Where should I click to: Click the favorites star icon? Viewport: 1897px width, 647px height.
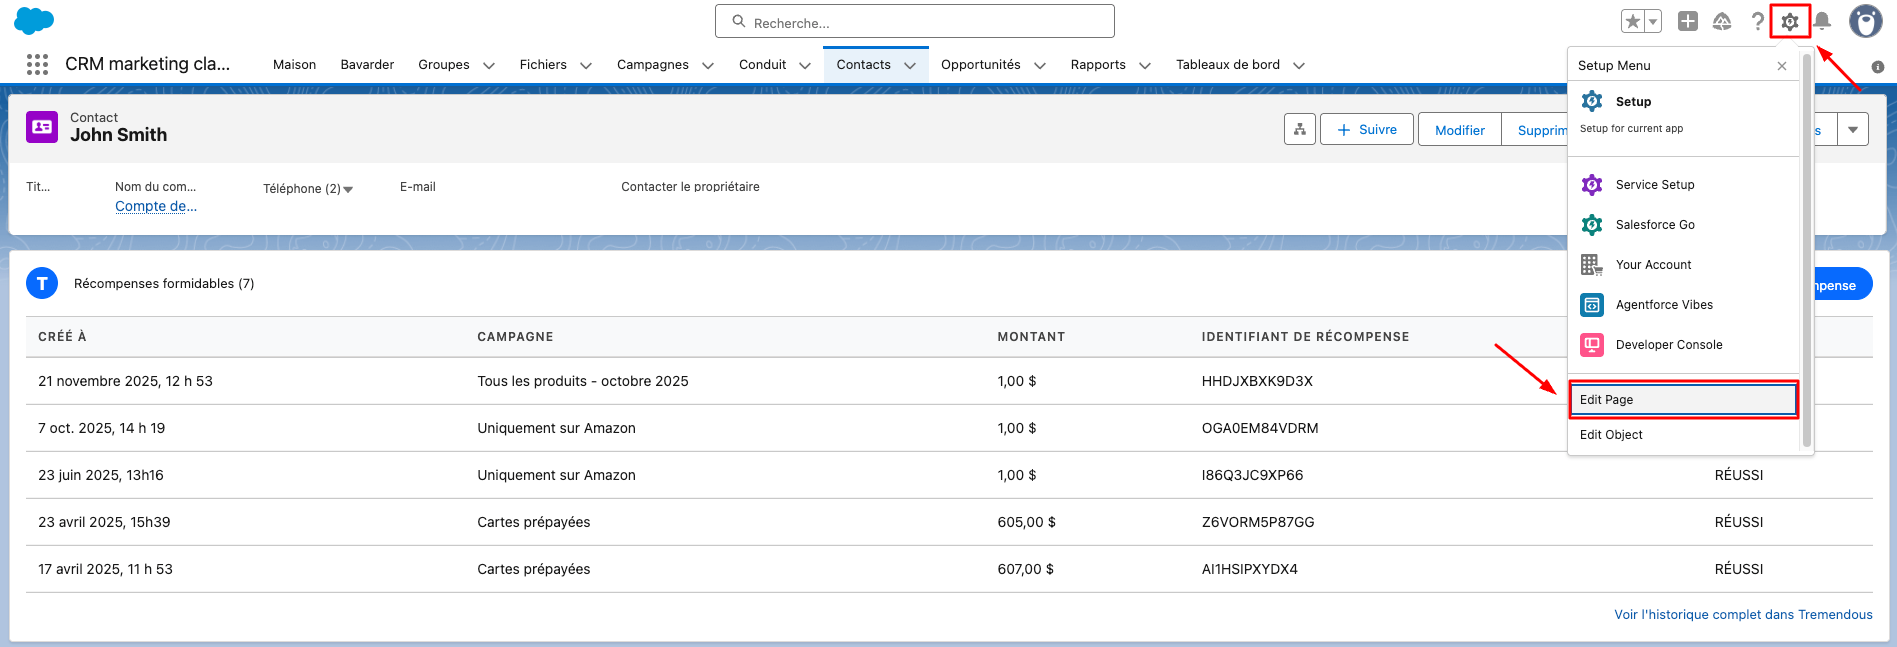click(x=1633, y=21)
